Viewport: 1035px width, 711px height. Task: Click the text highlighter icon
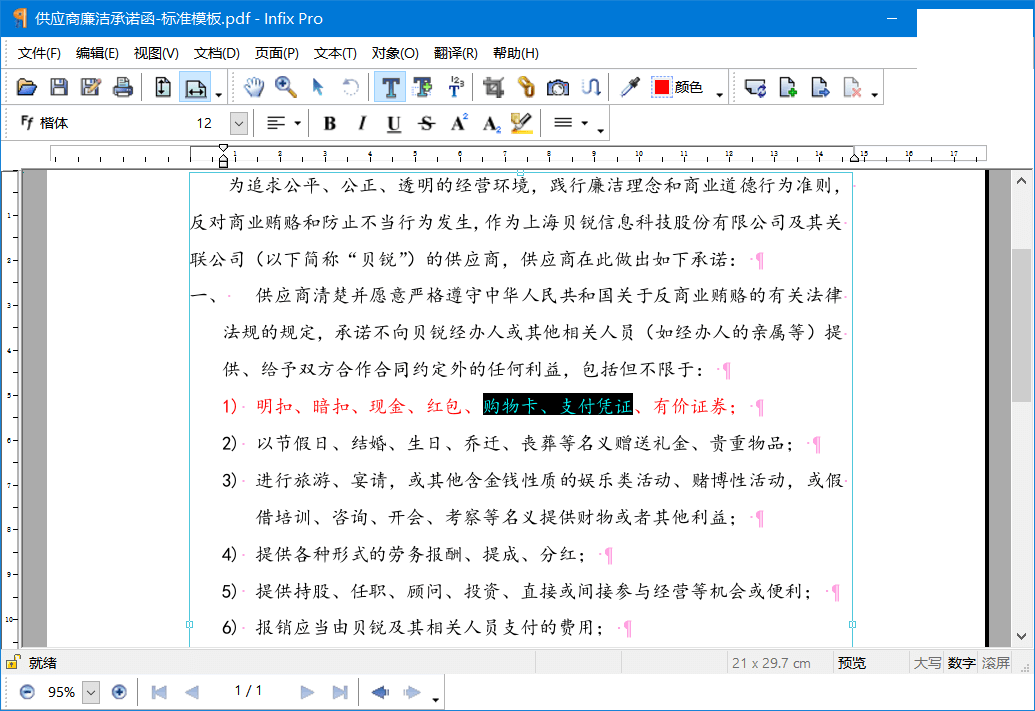[x=521, y=123]
